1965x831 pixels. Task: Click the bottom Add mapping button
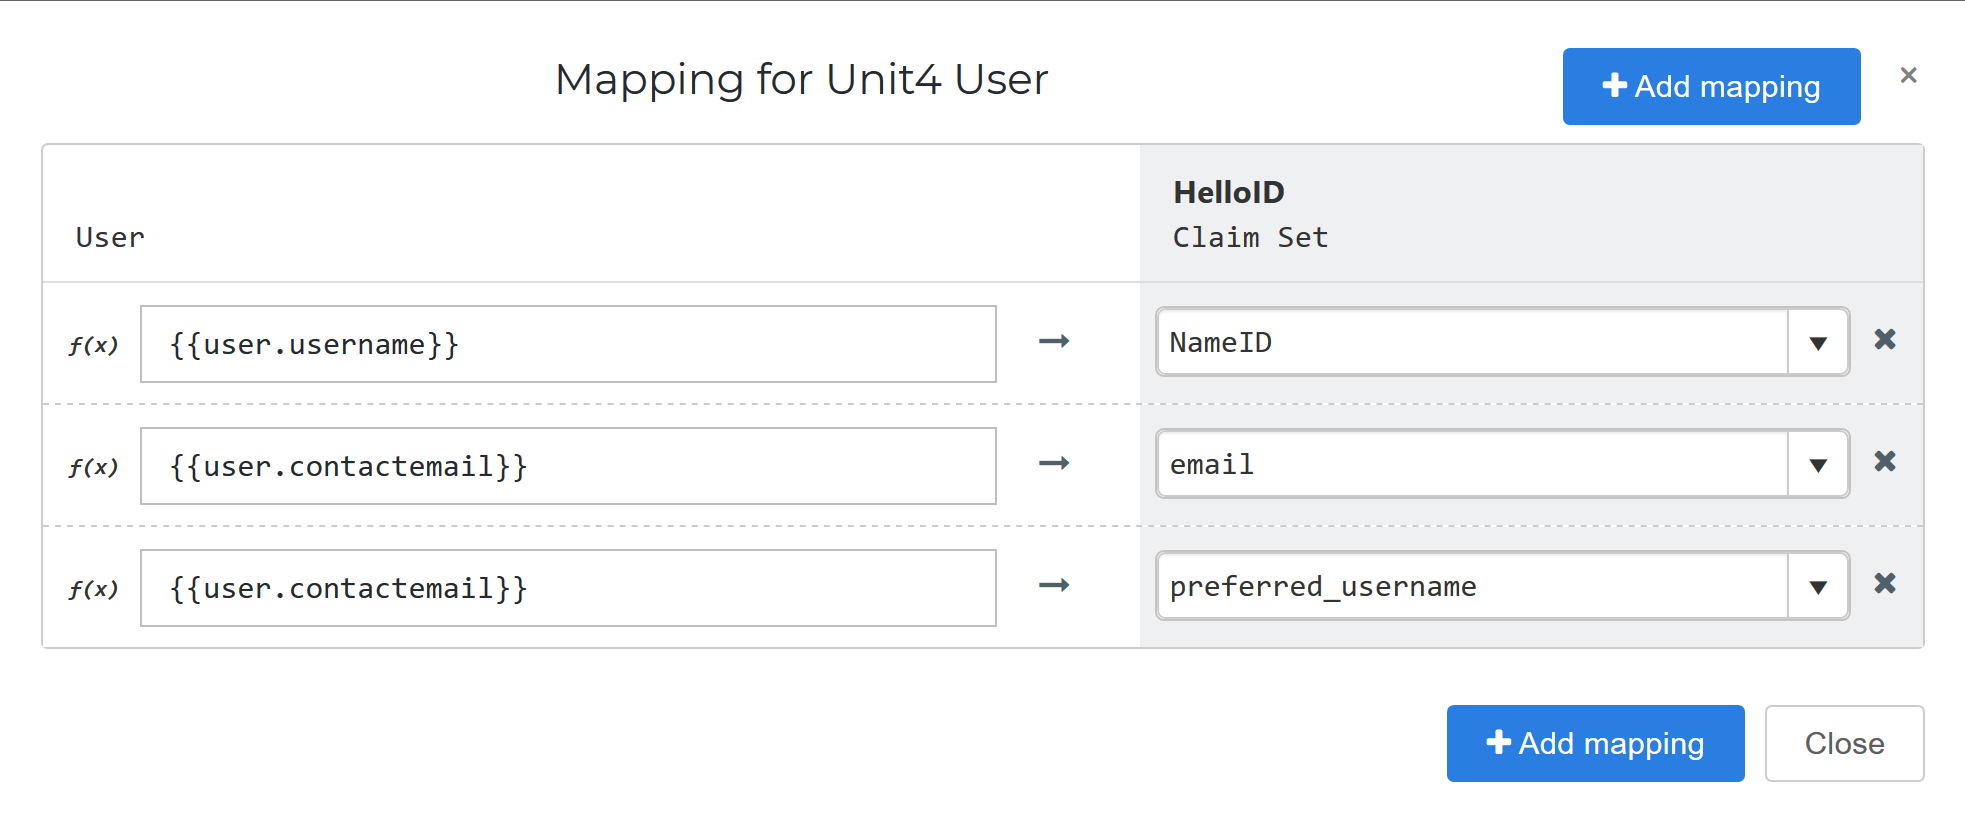(1595, 744)
